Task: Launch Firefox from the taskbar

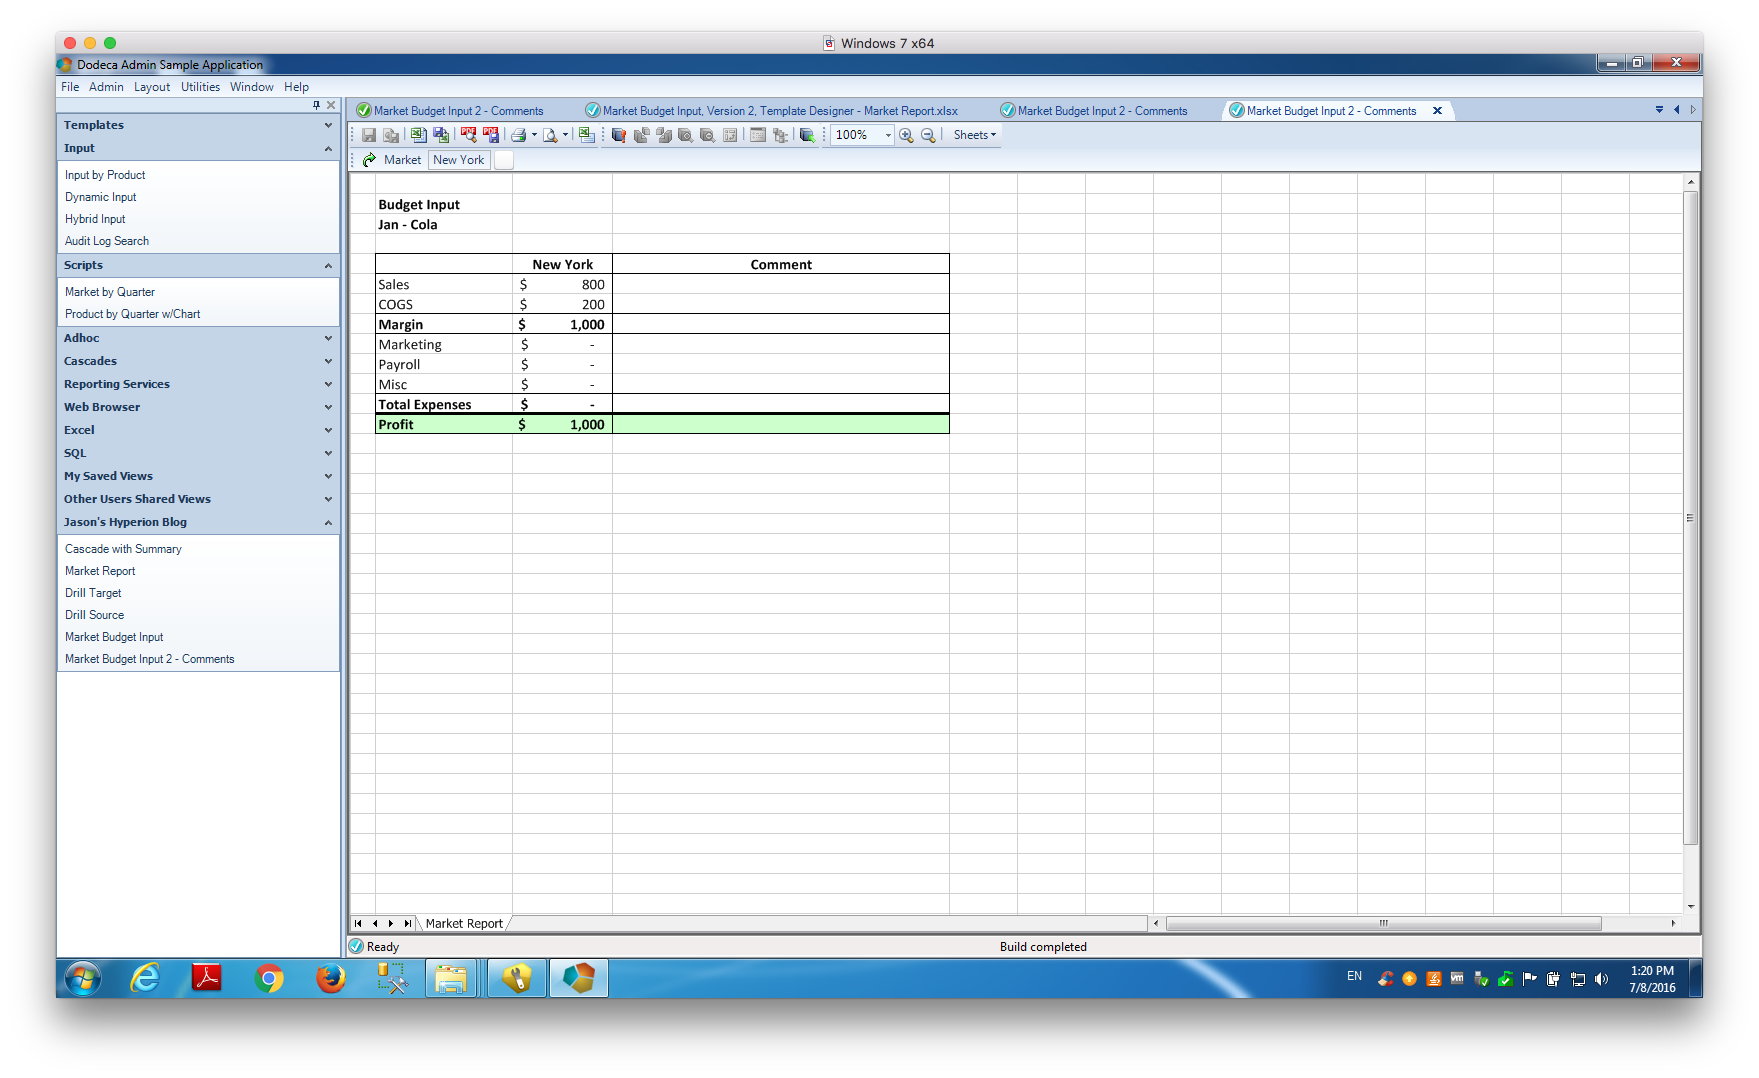Action: 330,978
